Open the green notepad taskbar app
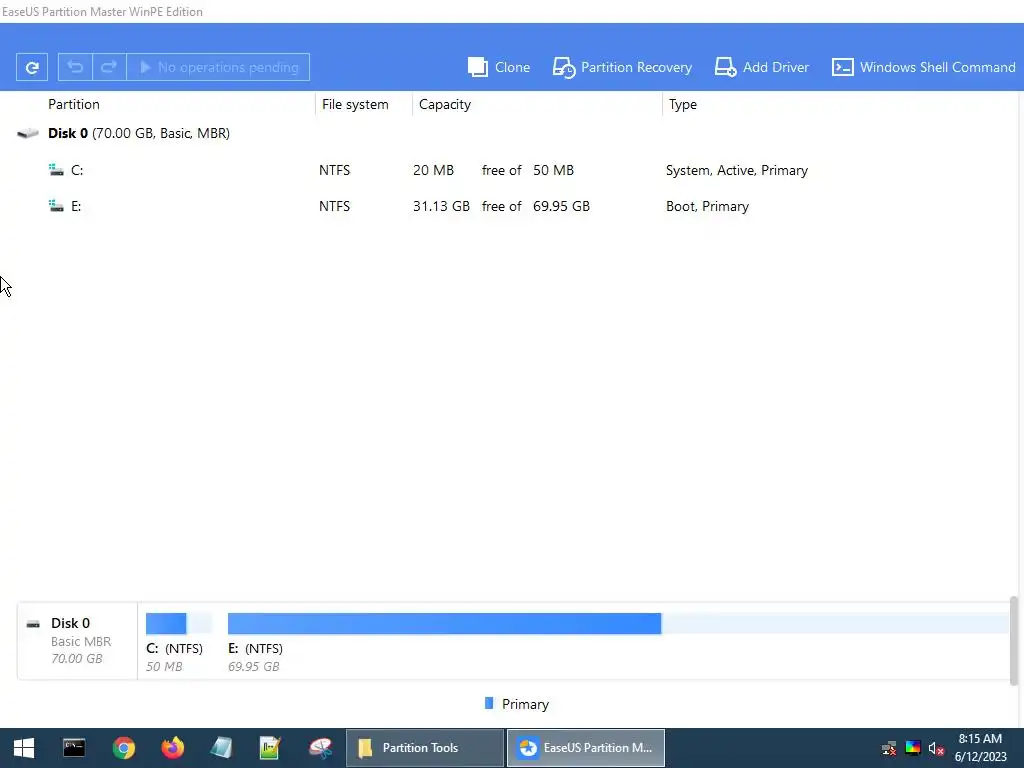 pyautogui.click(x=270, y=748)
